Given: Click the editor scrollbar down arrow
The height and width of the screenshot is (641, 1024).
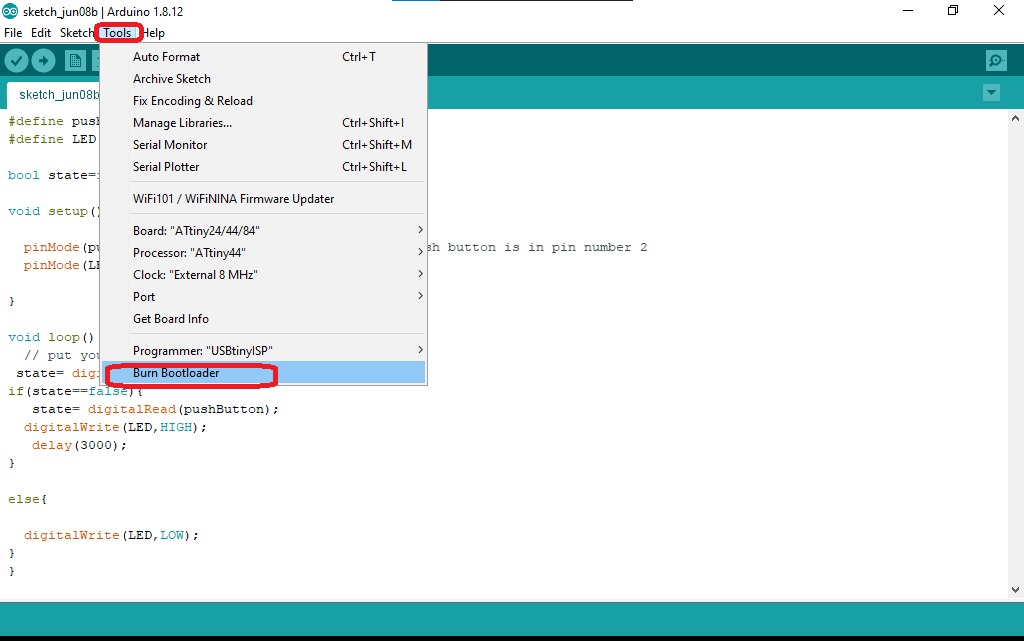Looking at the screenshot, I should [x=1015, y=589].
